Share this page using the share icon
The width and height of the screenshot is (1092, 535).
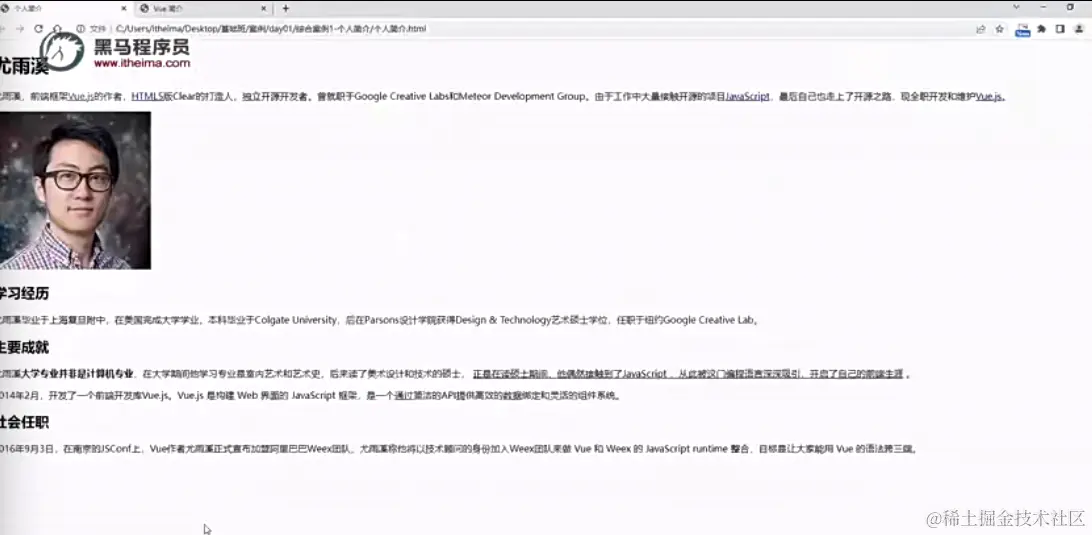tap(981, 29)
